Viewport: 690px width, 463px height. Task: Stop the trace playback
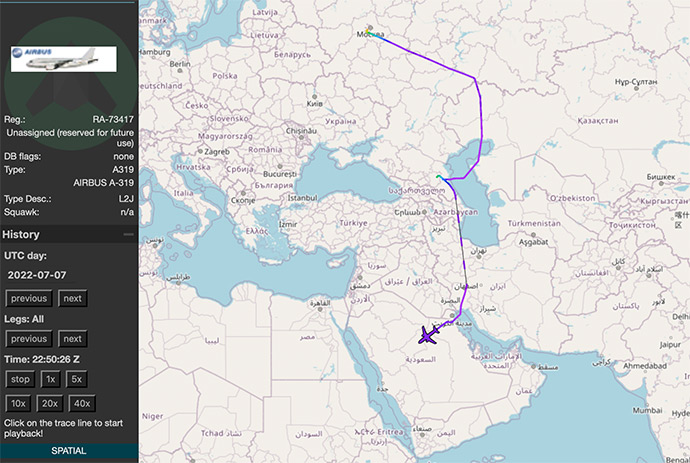[20, 380]
